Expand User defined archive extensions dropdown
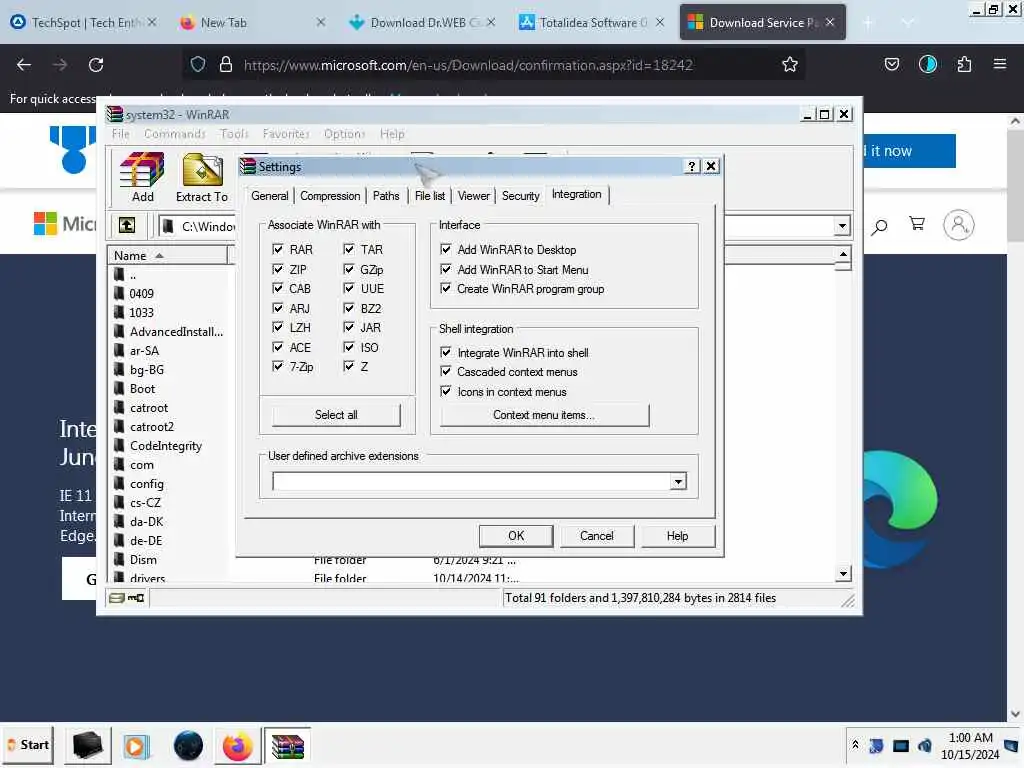 pyautogui.click(x=678, y=482)
